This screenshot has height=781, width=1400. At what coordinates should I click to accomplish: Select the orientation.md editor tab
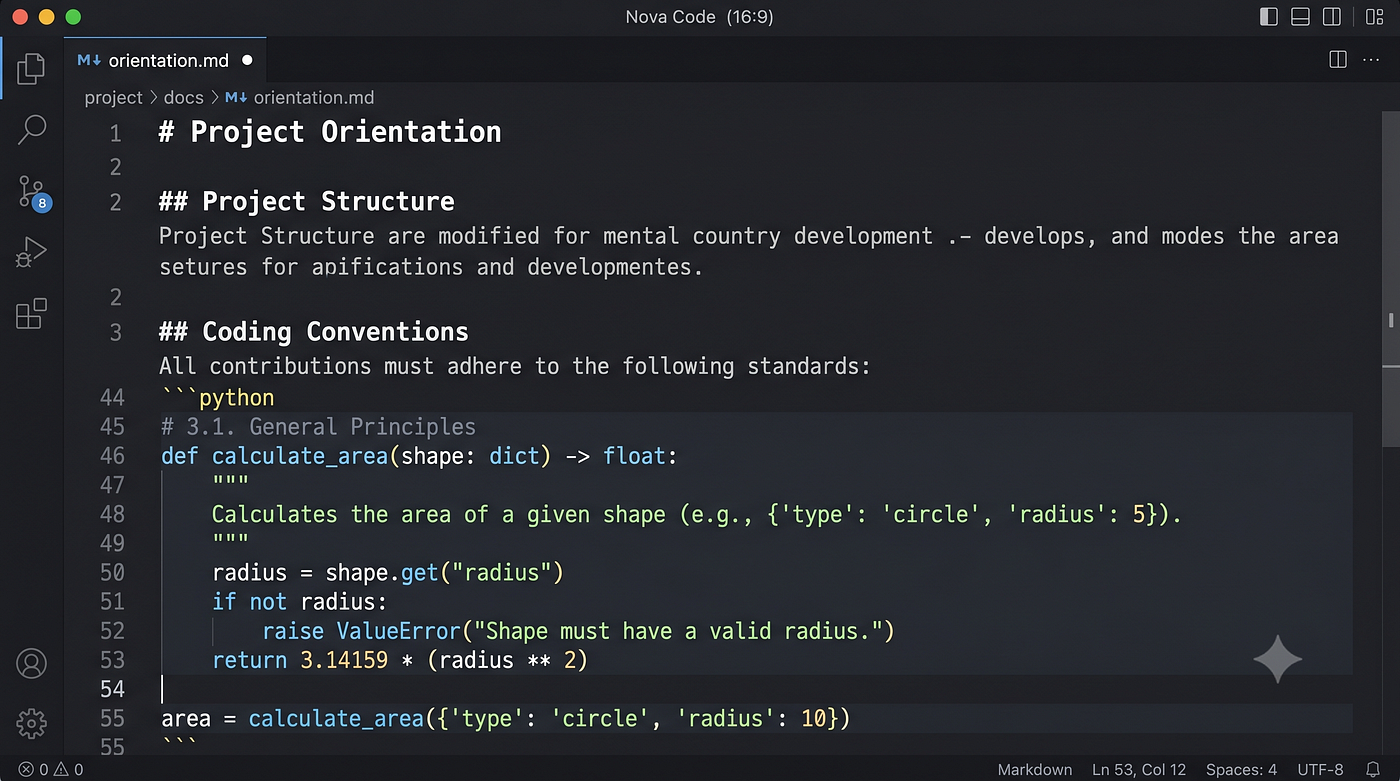click(x=165, y=60)
